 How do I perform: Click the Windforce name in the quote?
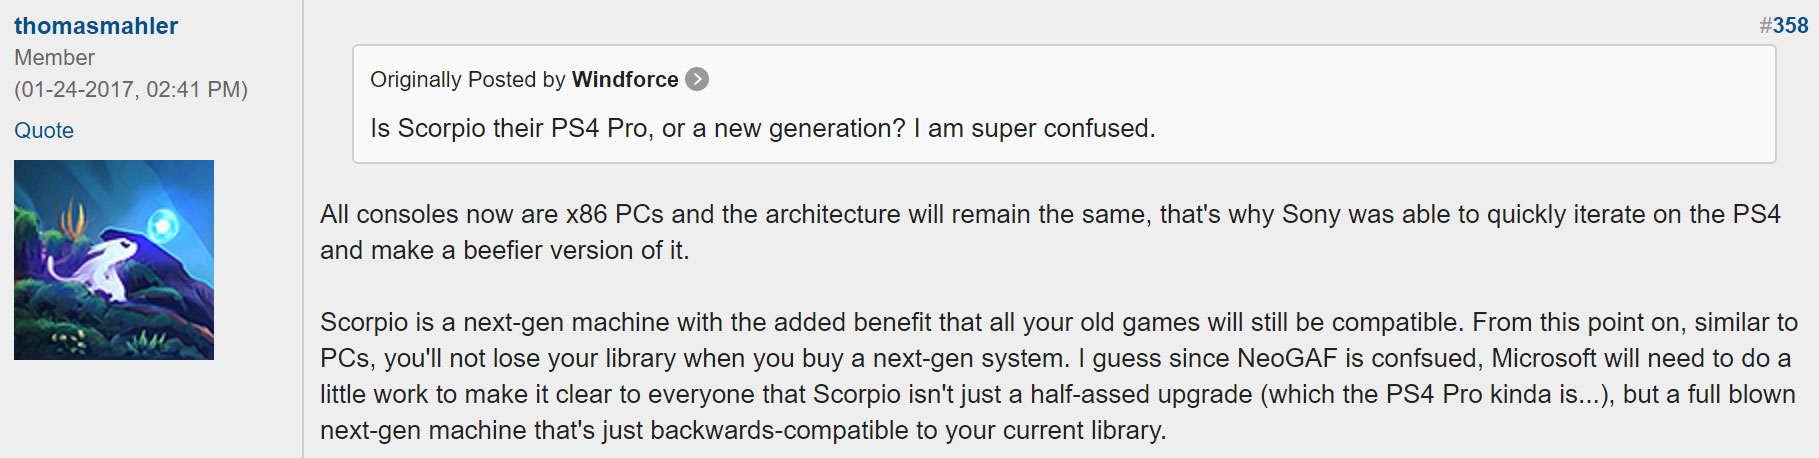click(x=624, y=79)
